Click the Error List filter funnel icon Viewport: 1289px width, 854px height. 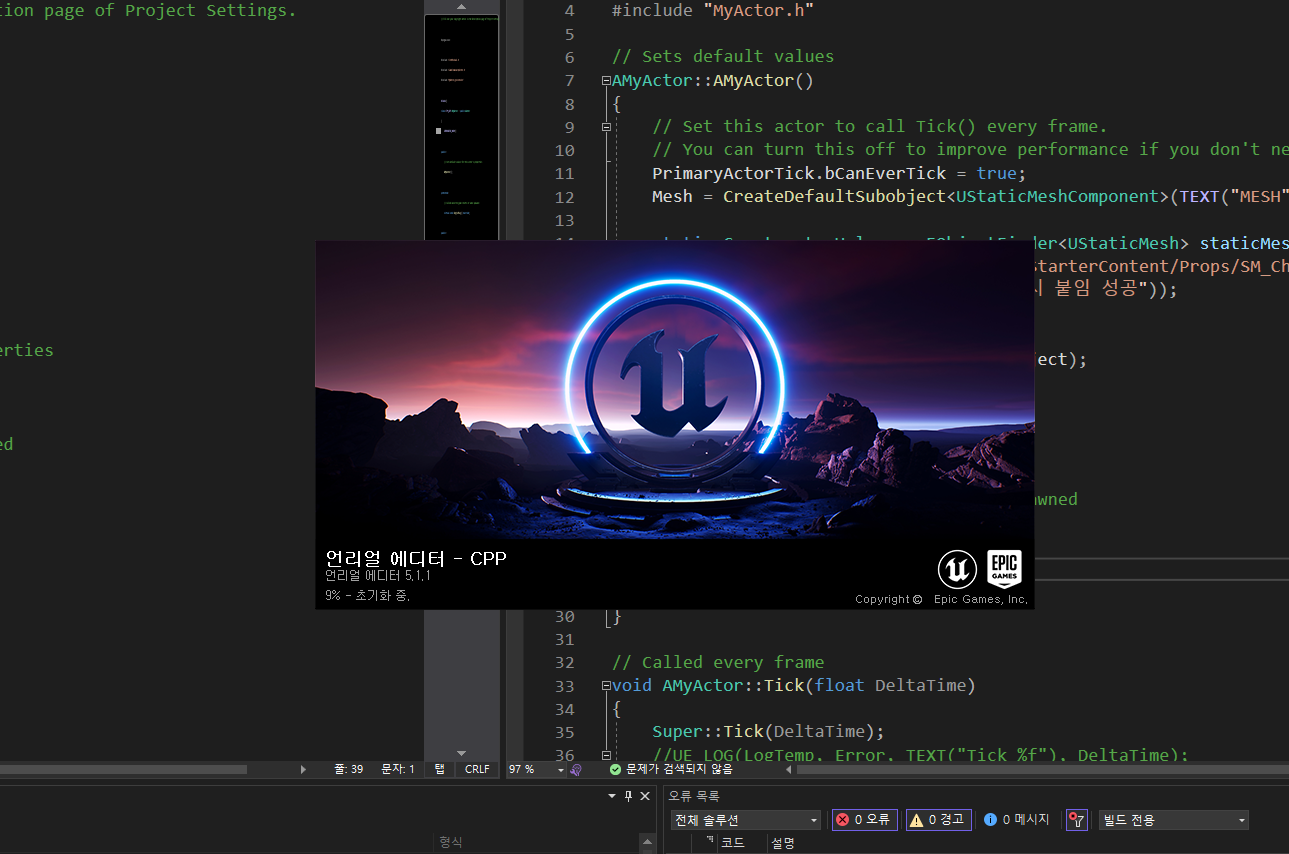1076,820
